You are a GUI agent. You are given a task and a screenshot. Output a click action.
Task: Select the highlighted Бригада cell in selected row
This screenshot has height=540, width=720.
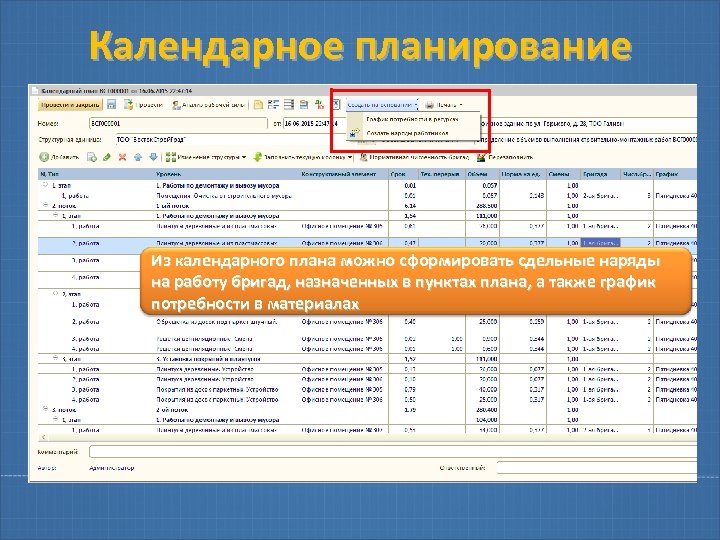click(601, 243)
